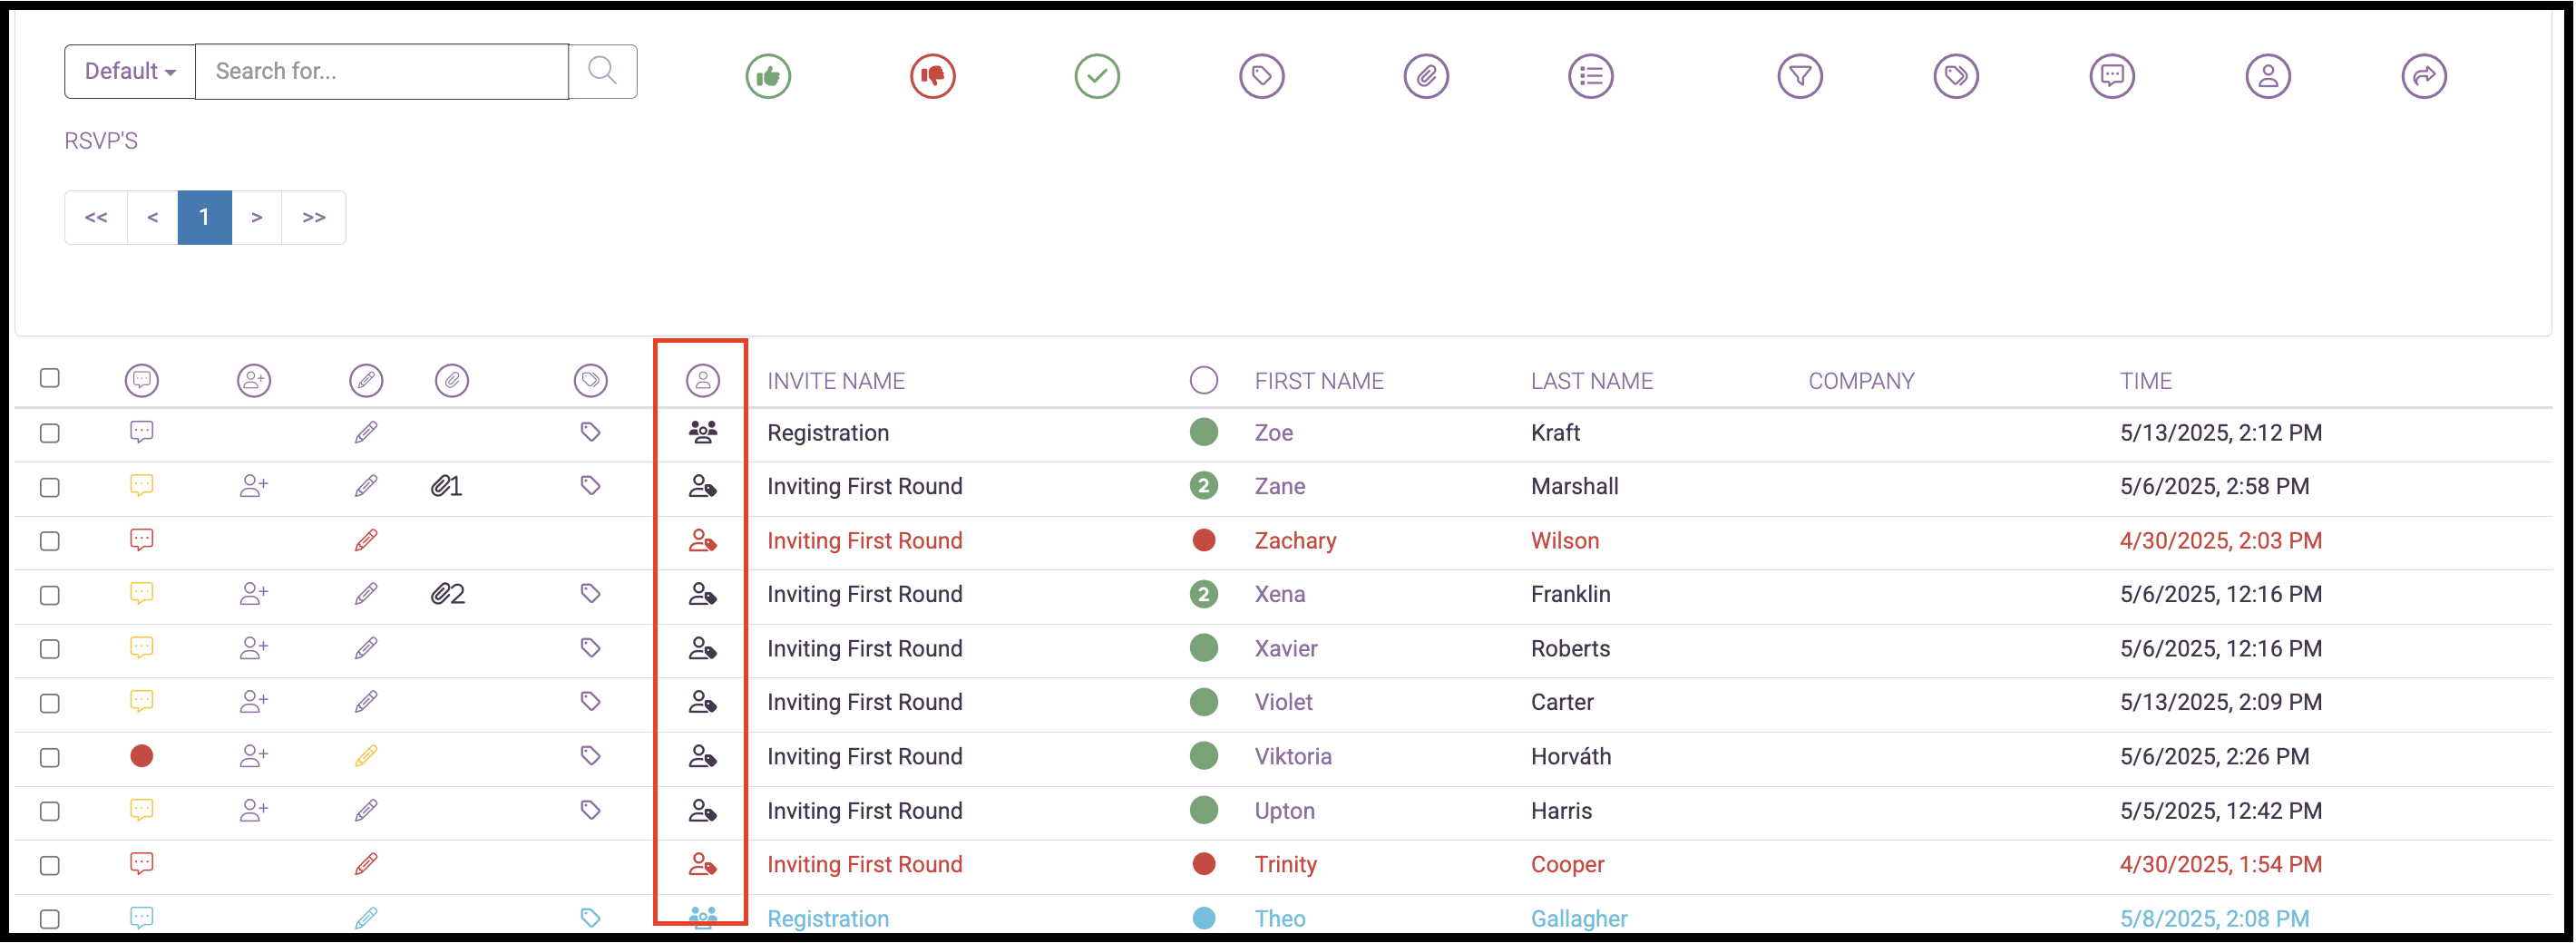This screenshot has width=2576, height=943.
Task: Click the double tags toolbar icon
Action: tap(1956, 76)
